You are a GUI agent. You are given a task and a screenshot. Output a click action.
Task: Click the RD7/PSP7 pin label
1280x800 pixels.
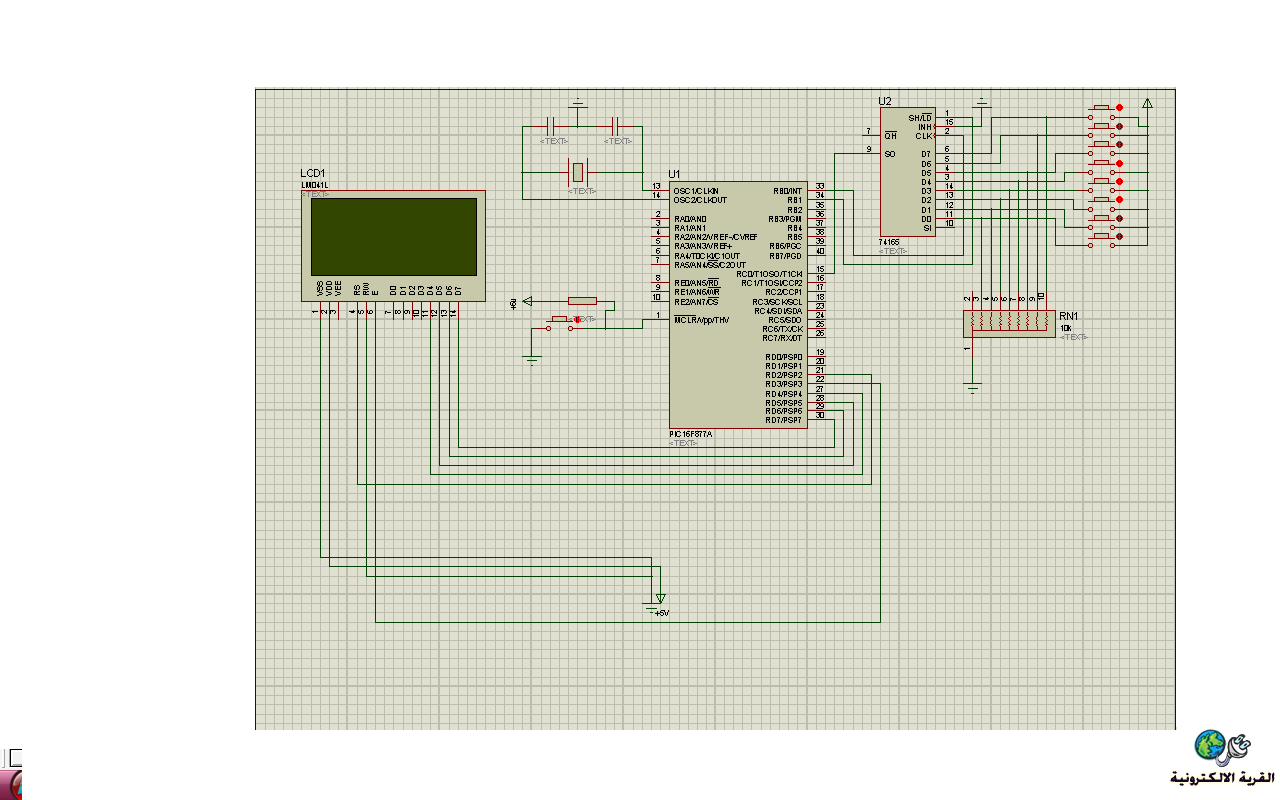pos(784,420)
